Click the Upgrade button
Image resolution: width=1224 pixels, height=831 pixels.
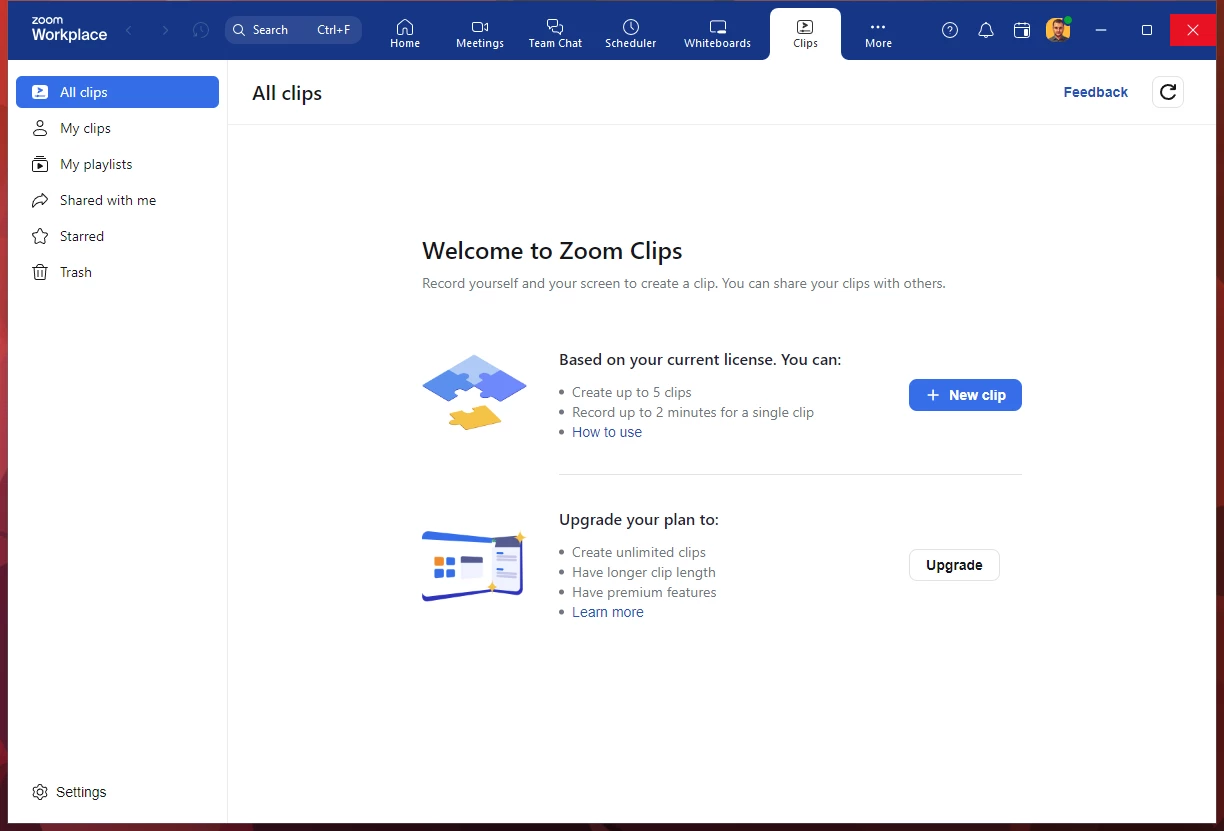coord(954,565)
